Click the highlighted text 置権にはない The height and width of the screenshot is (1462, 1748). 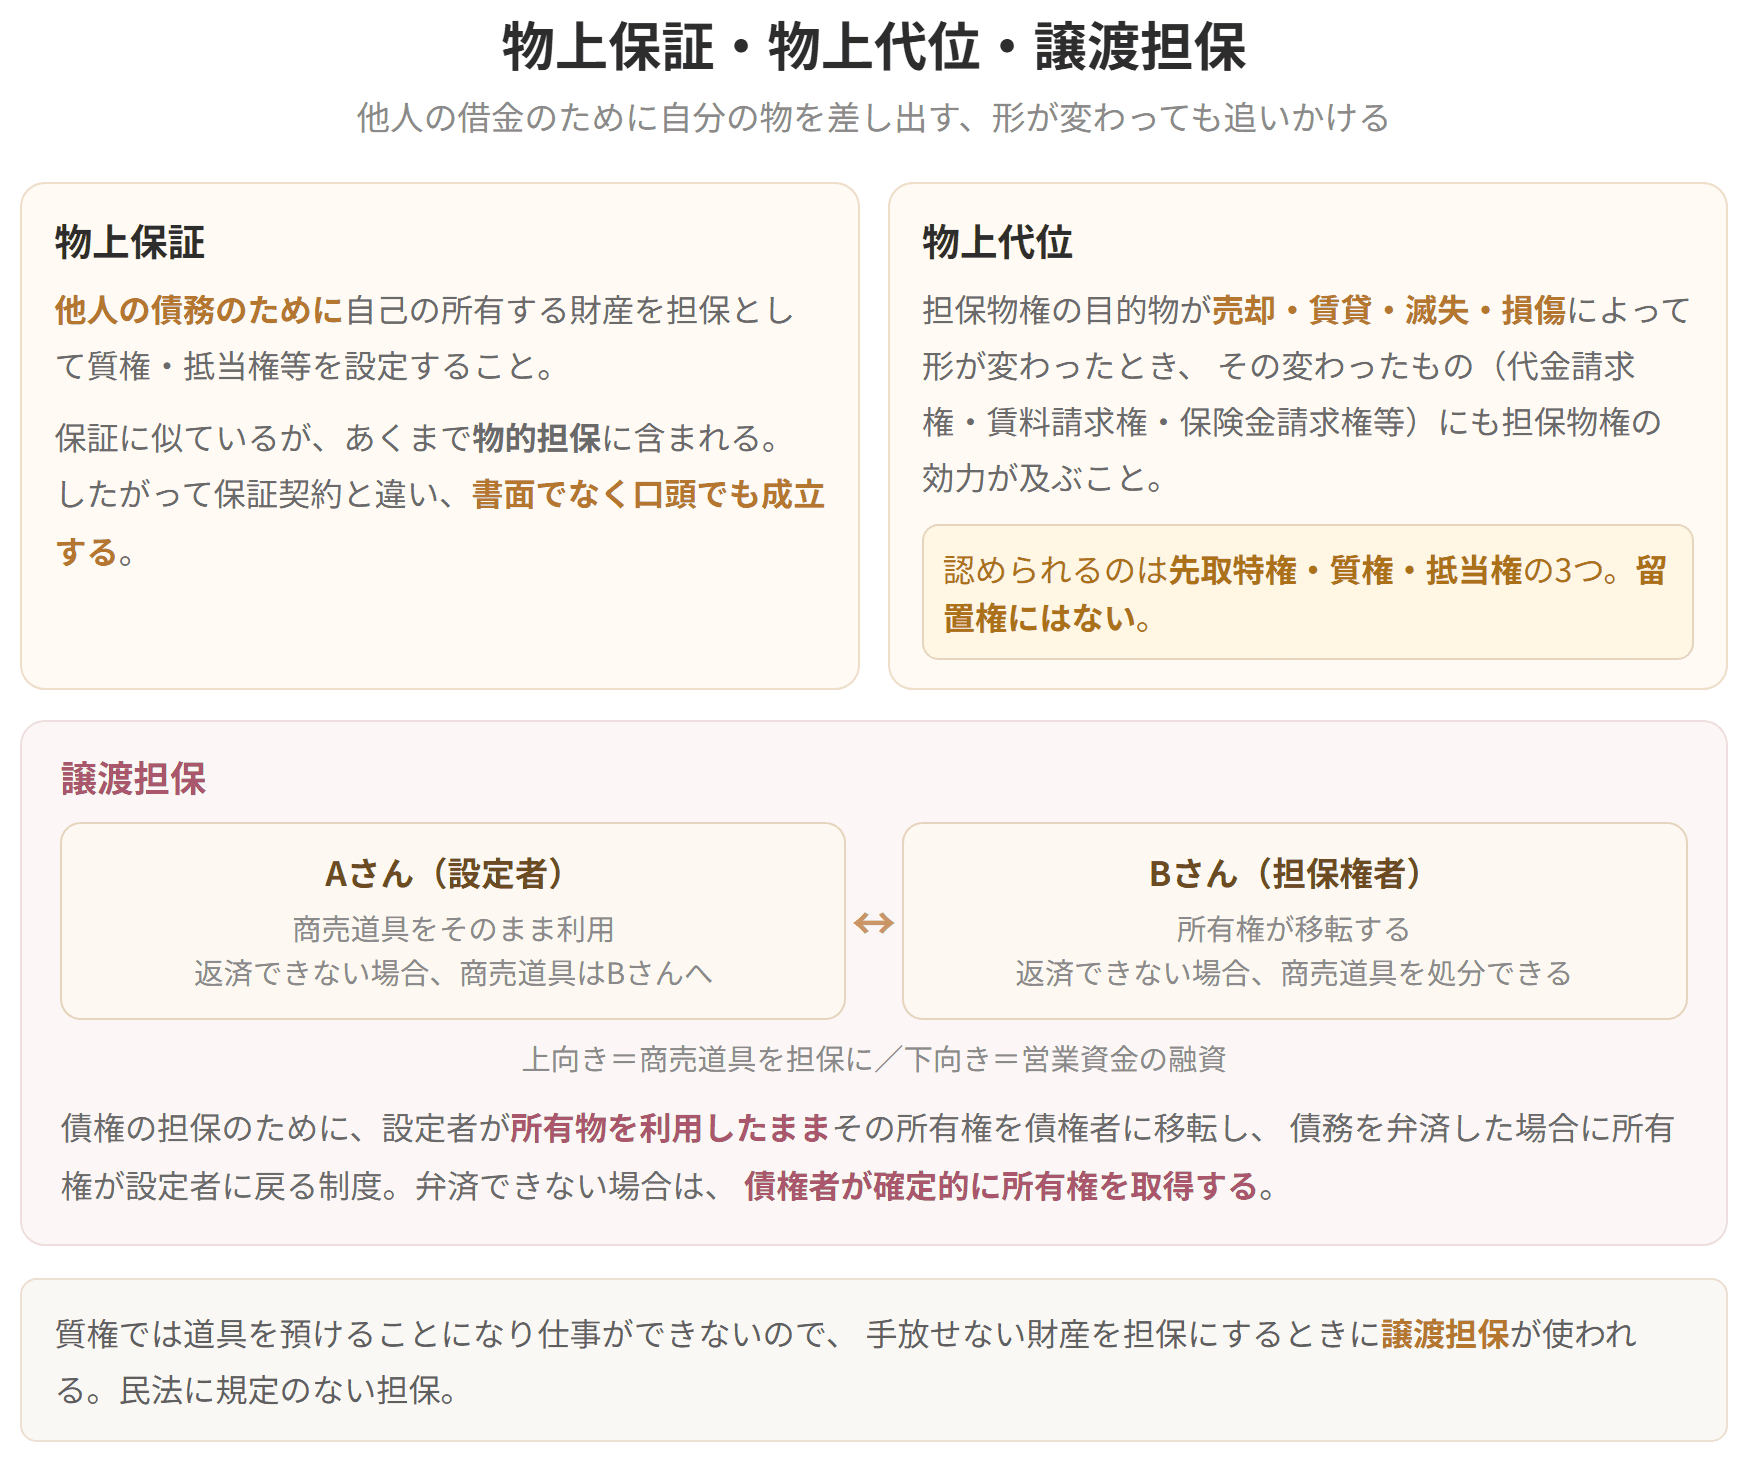(1040, 618)
